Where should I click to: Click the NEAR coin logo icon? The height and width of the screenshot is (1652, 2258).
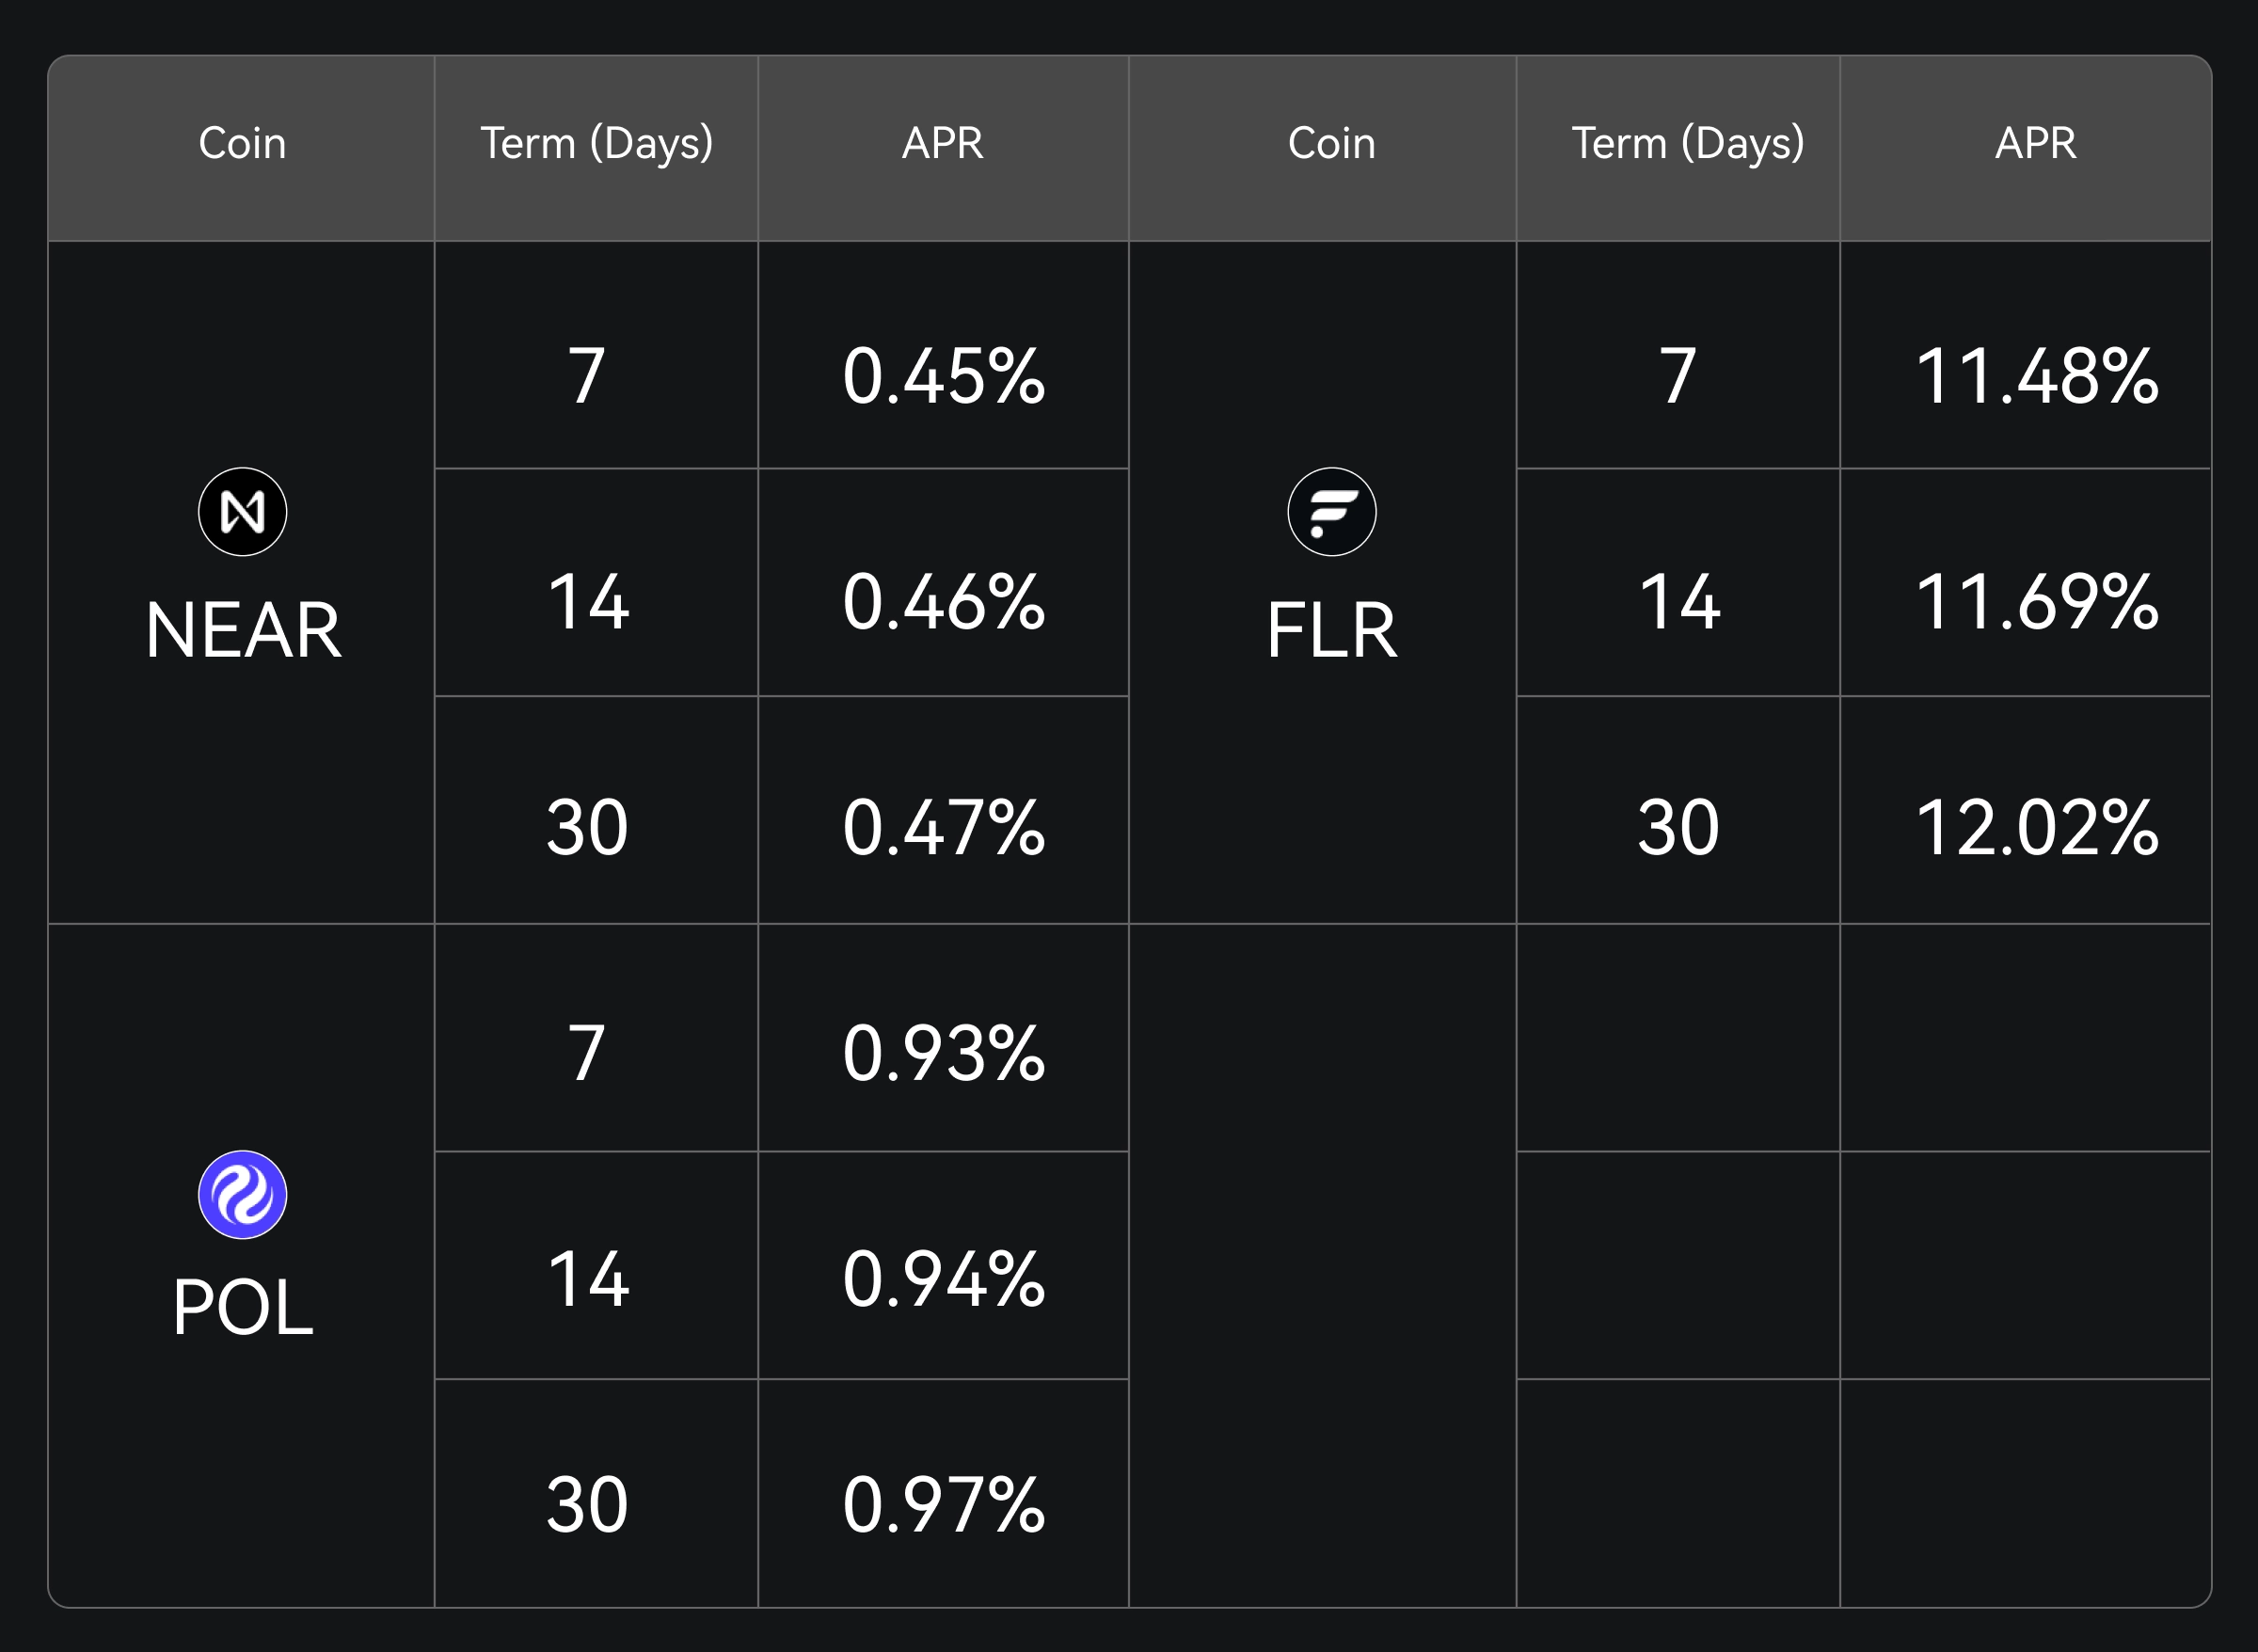click(242, 512)
